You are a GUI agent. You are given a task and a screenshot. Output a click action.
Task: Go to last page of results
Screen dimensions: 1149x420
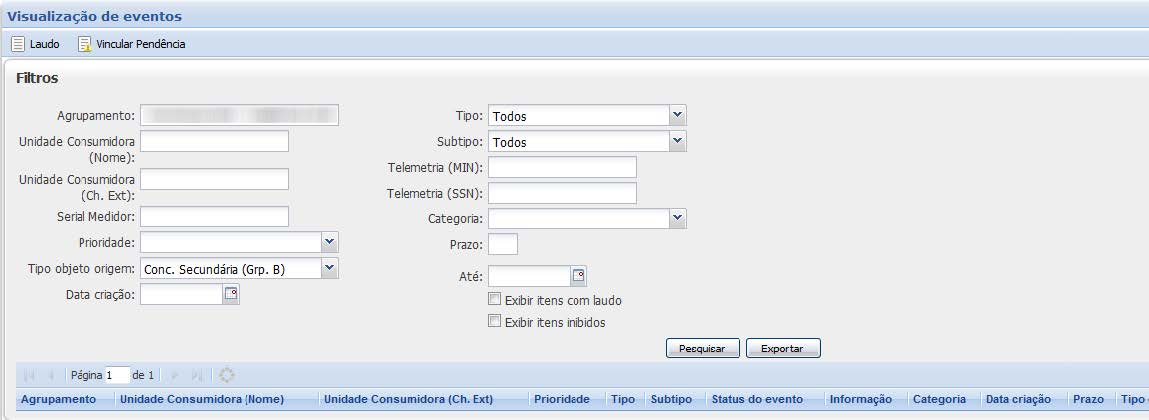tap(197, 375)
